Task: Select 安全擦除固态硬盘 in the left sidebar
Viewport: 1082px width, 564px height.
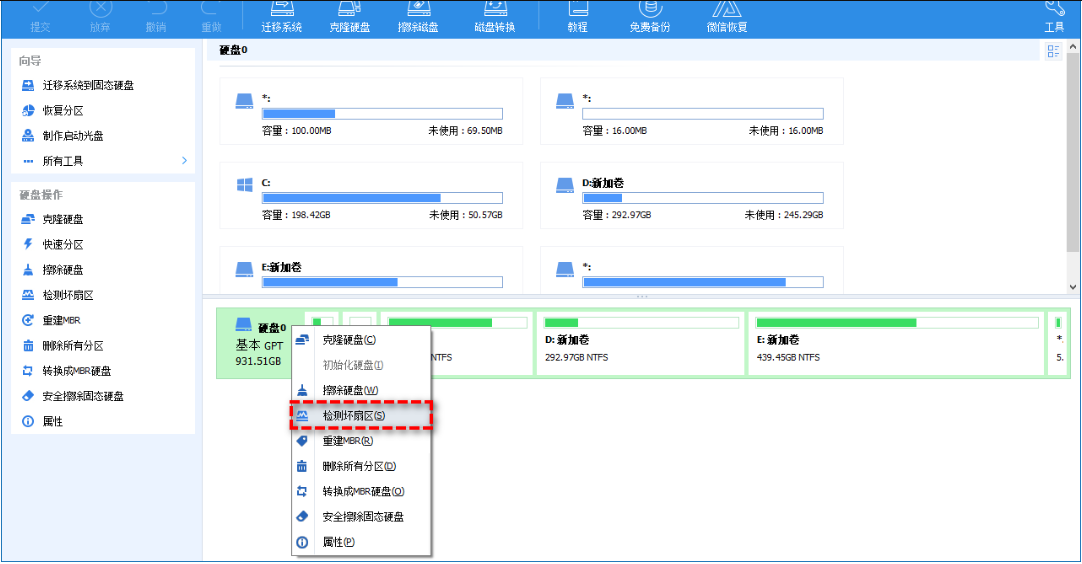Action: click(x=83, y=396)
